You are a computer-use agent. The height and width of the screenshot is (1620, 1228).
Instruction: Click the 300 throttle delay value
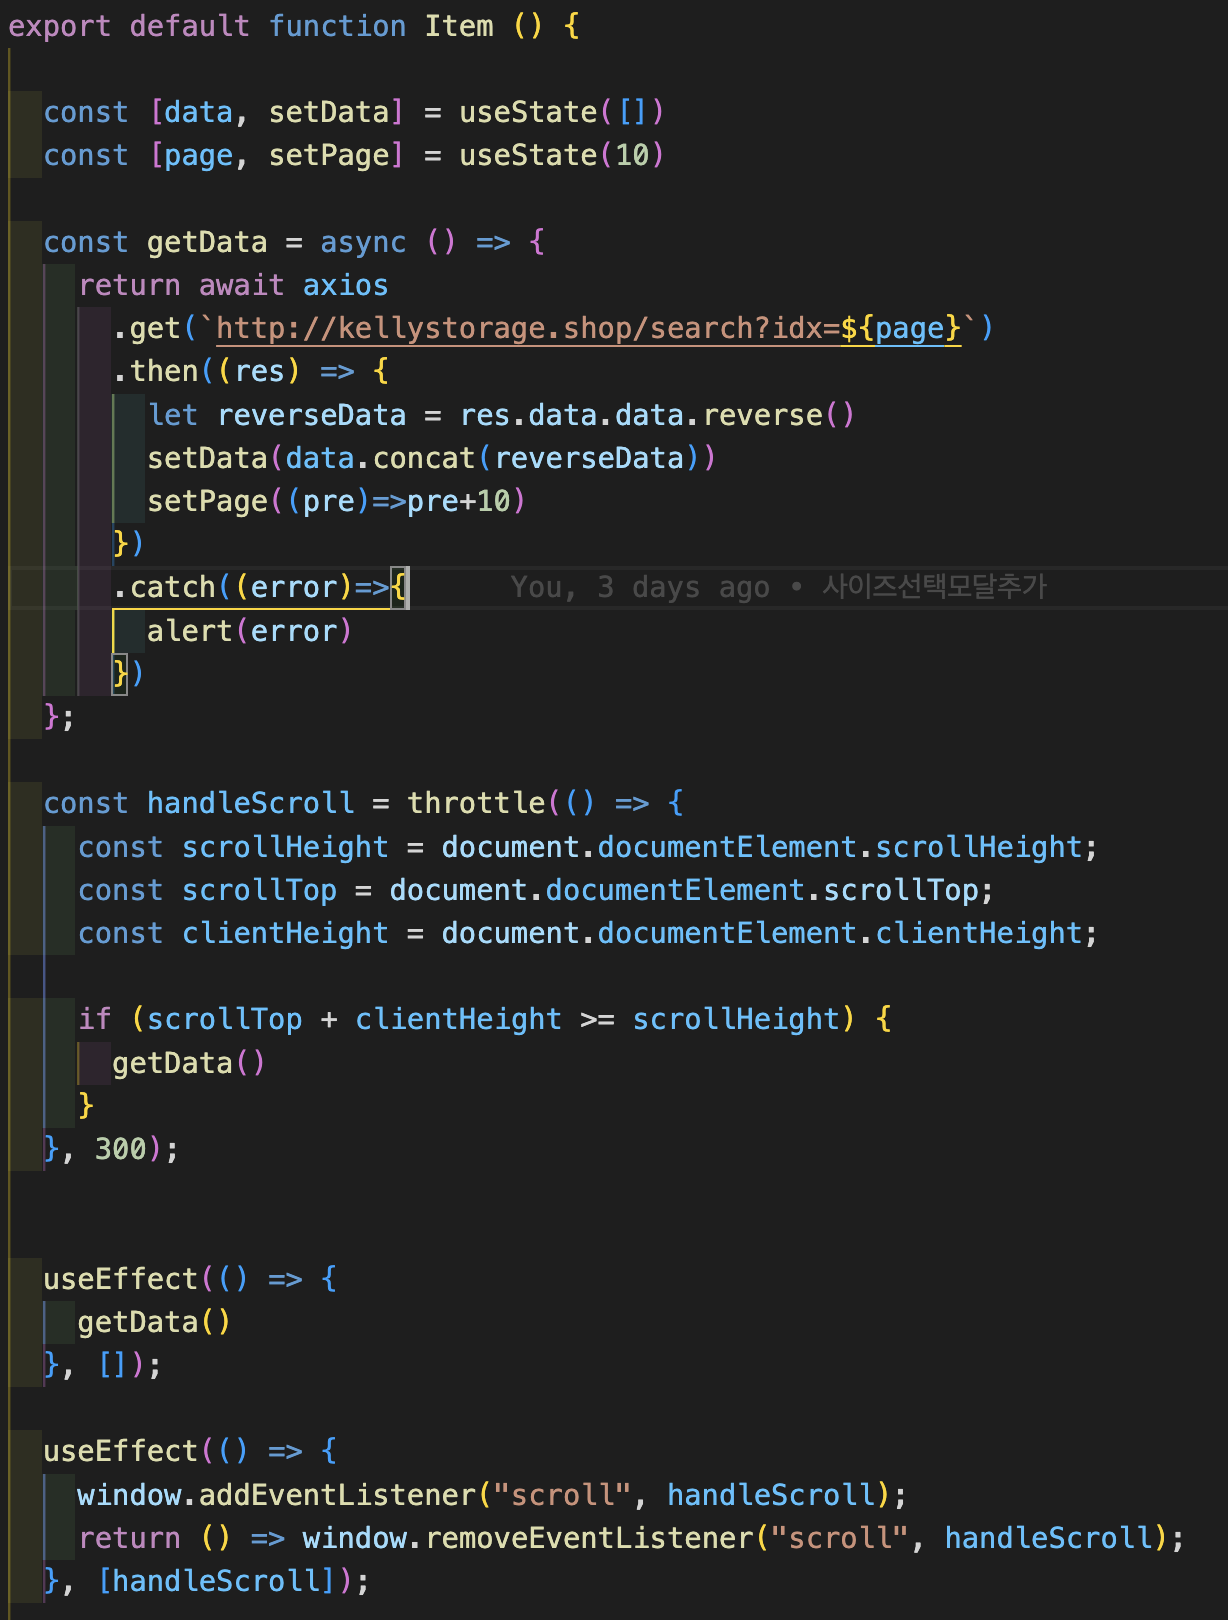[121, 1149]
